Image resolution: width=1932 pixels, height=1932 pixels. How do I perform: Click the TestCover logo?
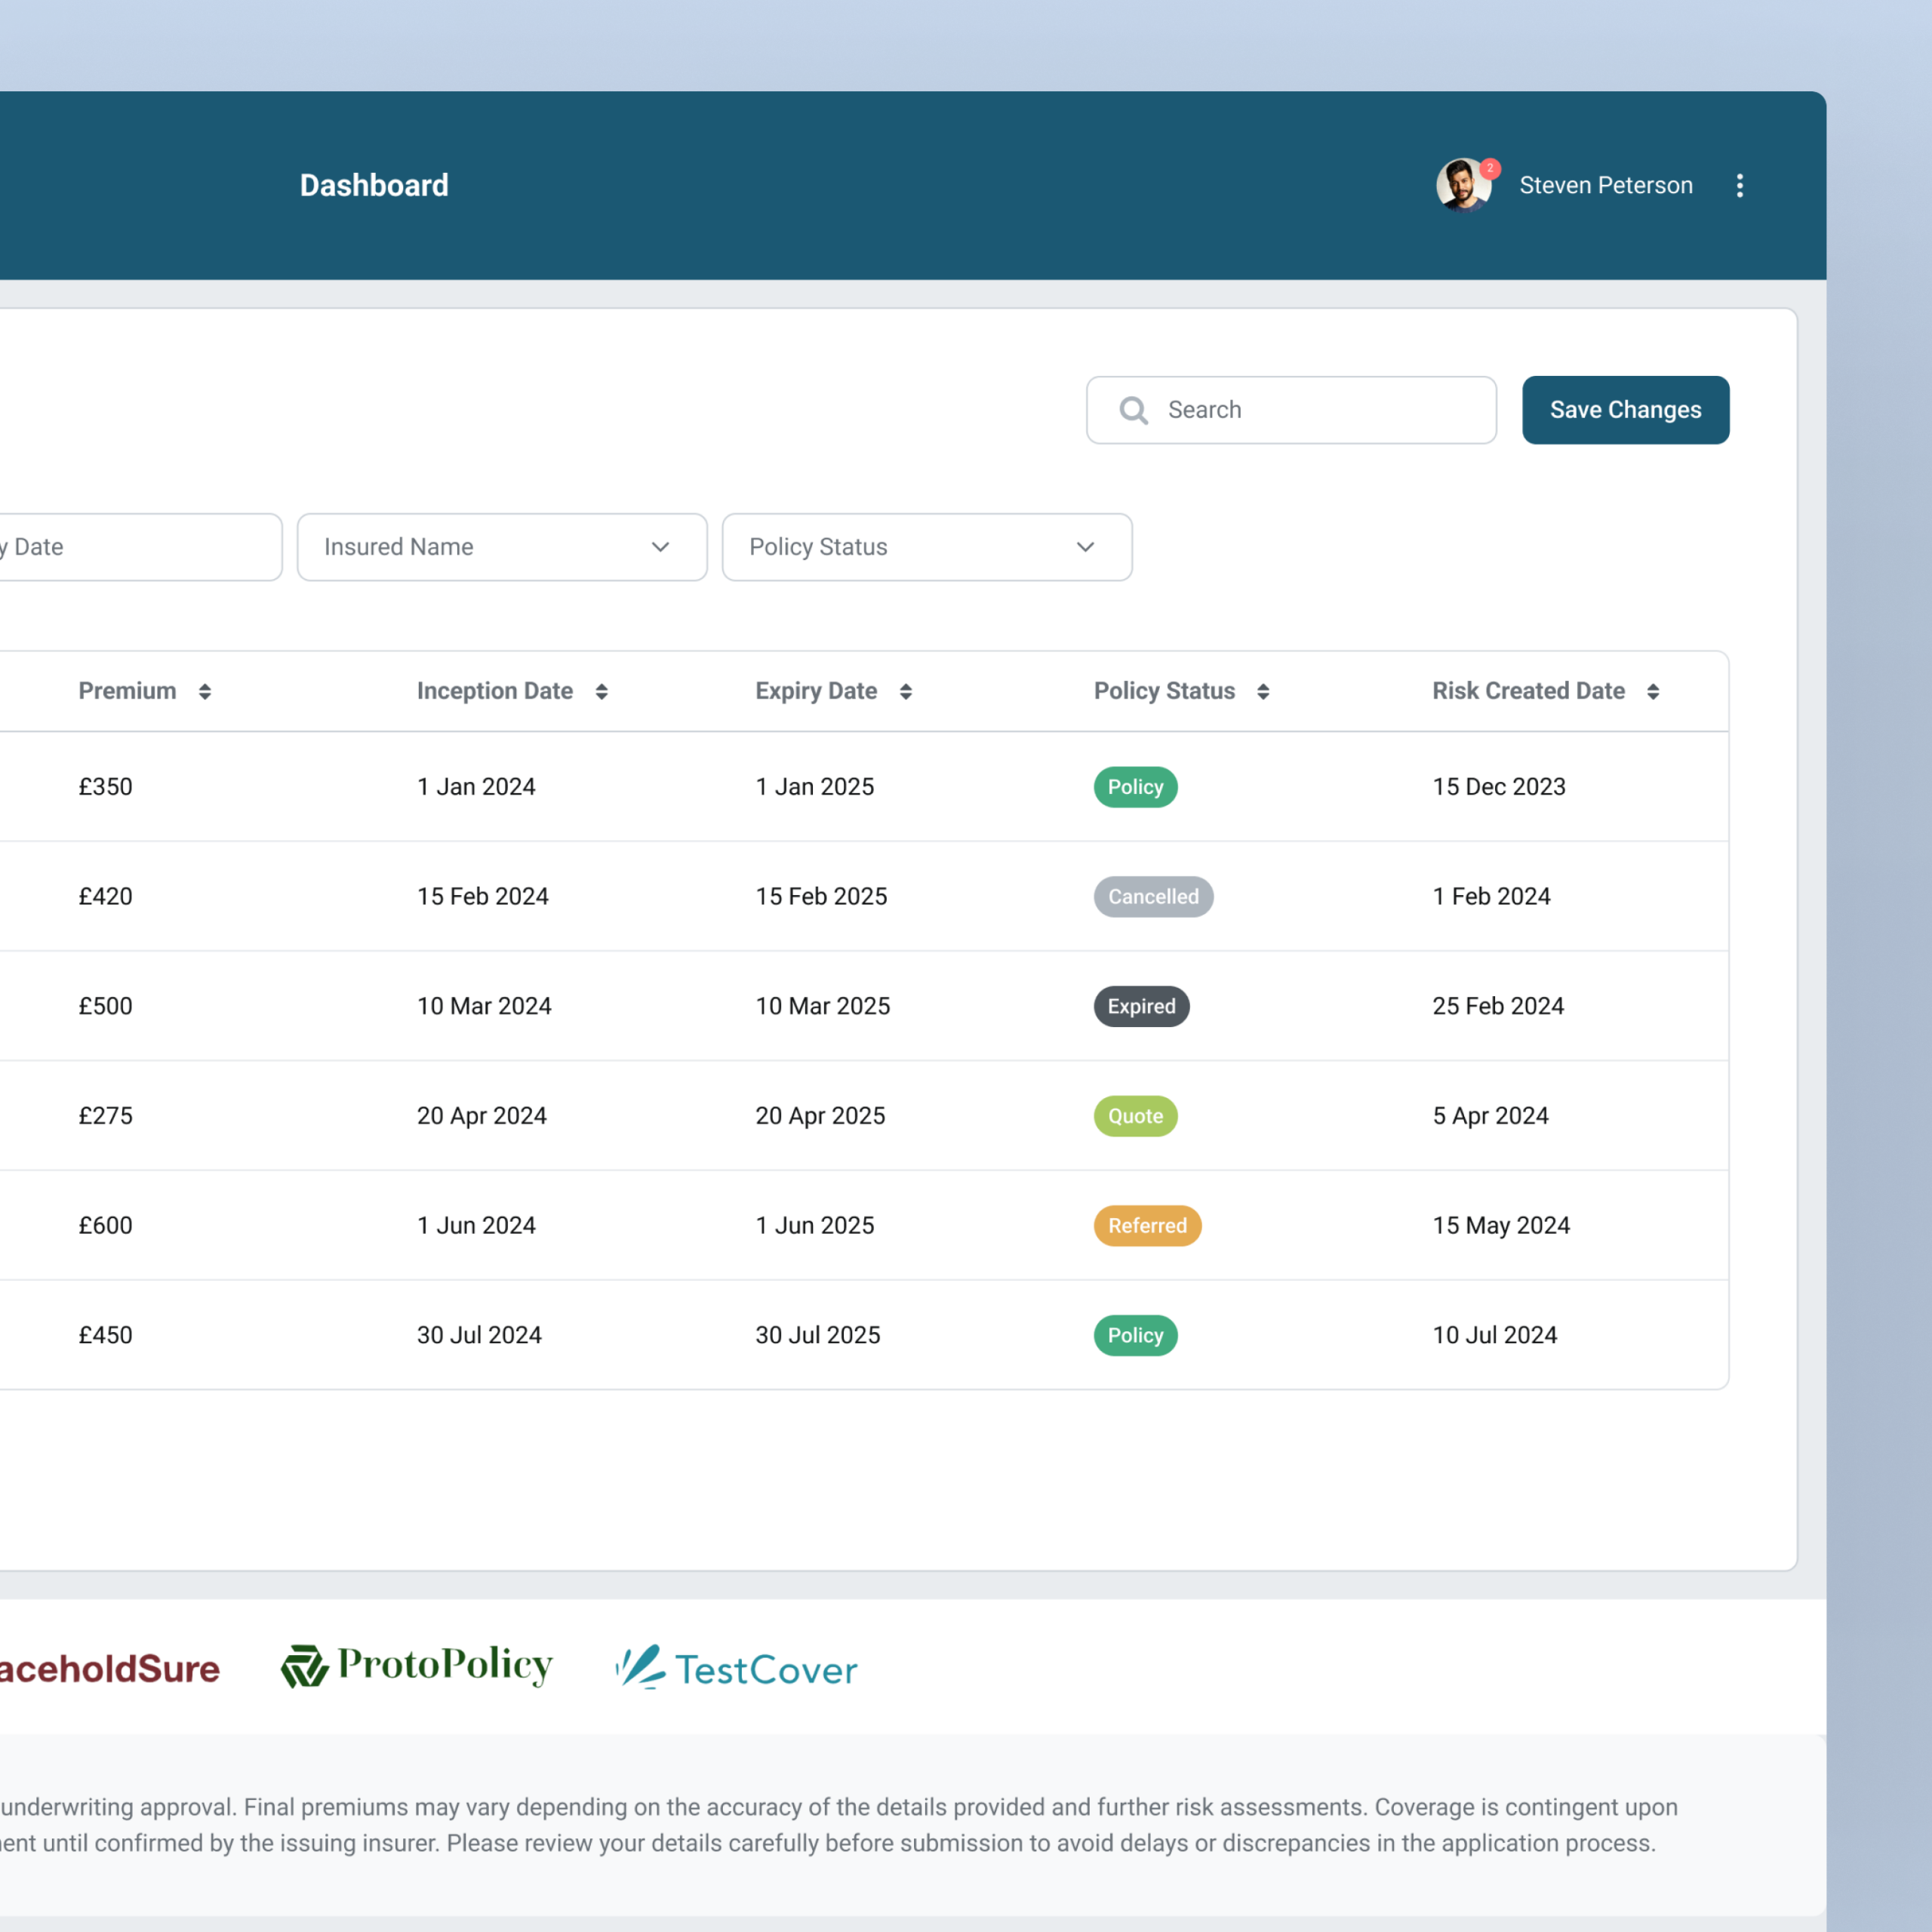pos(737,1668)
